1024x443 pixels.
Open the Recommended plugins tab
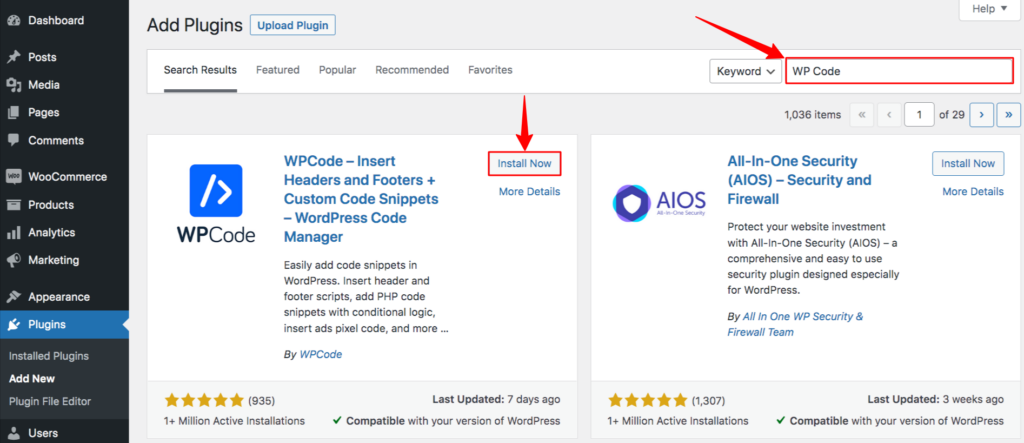[412, 70]
